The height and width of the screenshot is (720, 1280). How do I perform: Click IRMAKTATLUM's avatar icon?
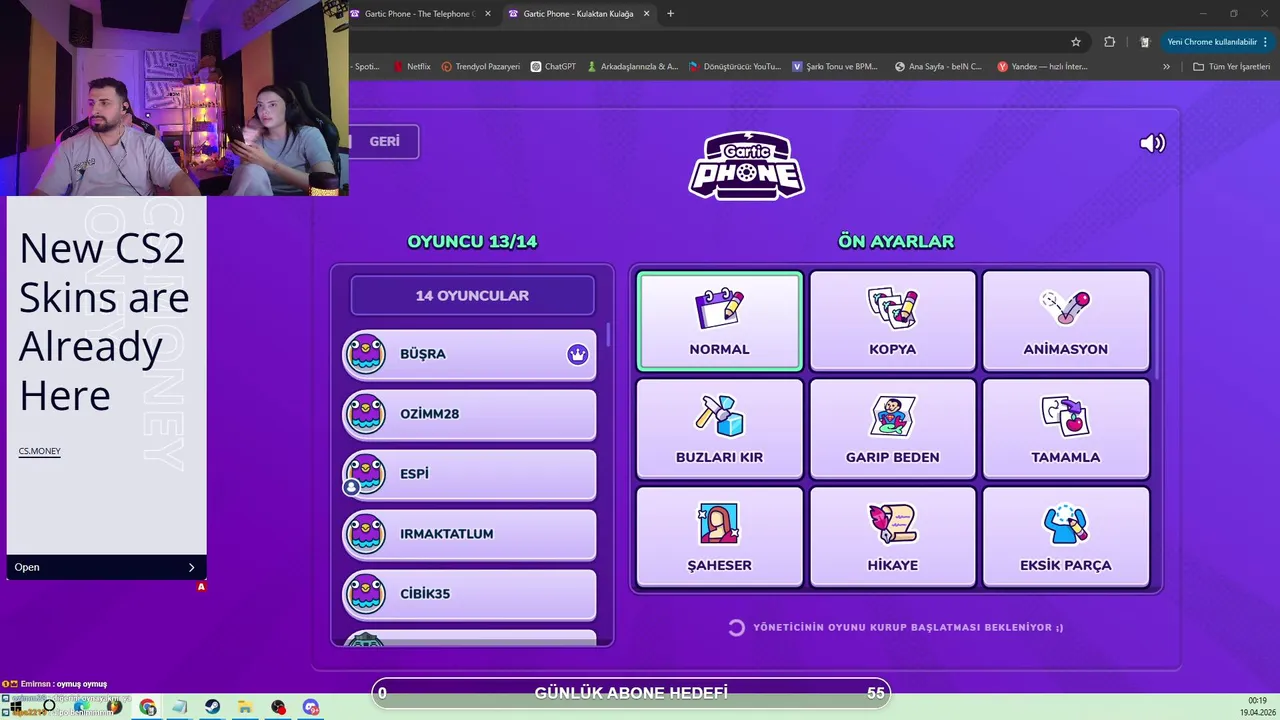365,534
